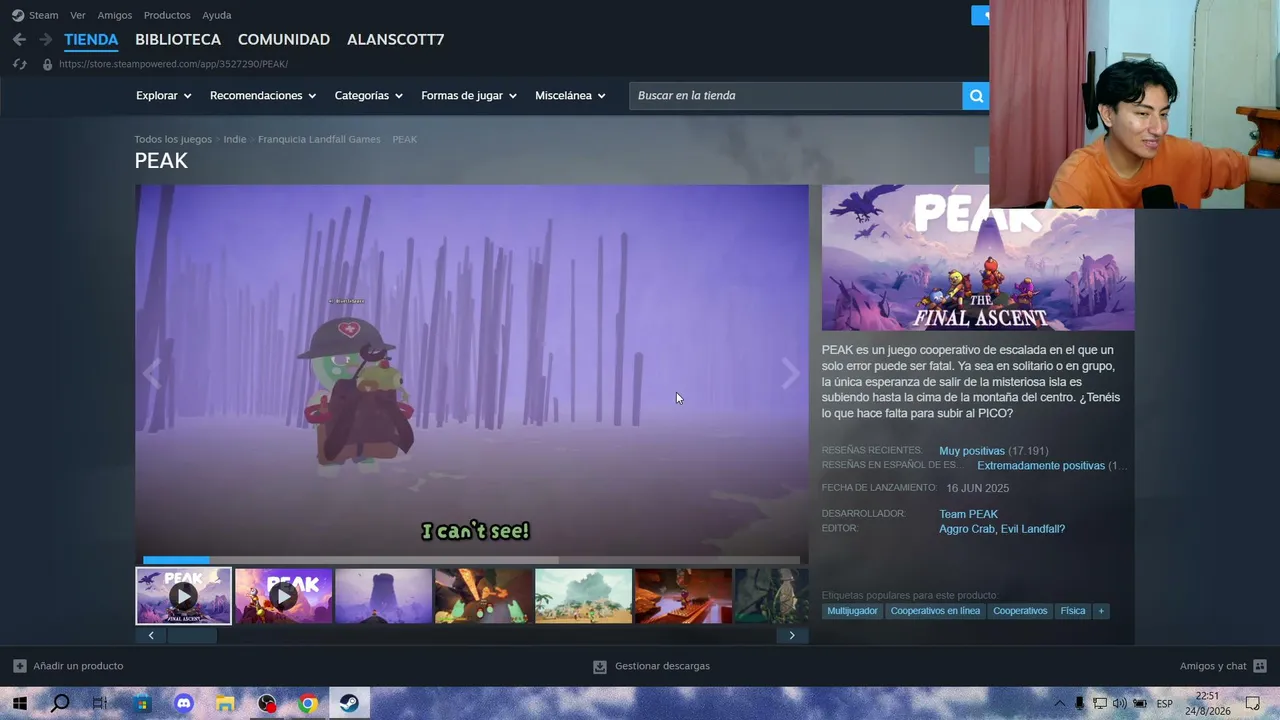
Task: Click the Steam icon on the taskbar
Action: point(350,703)
